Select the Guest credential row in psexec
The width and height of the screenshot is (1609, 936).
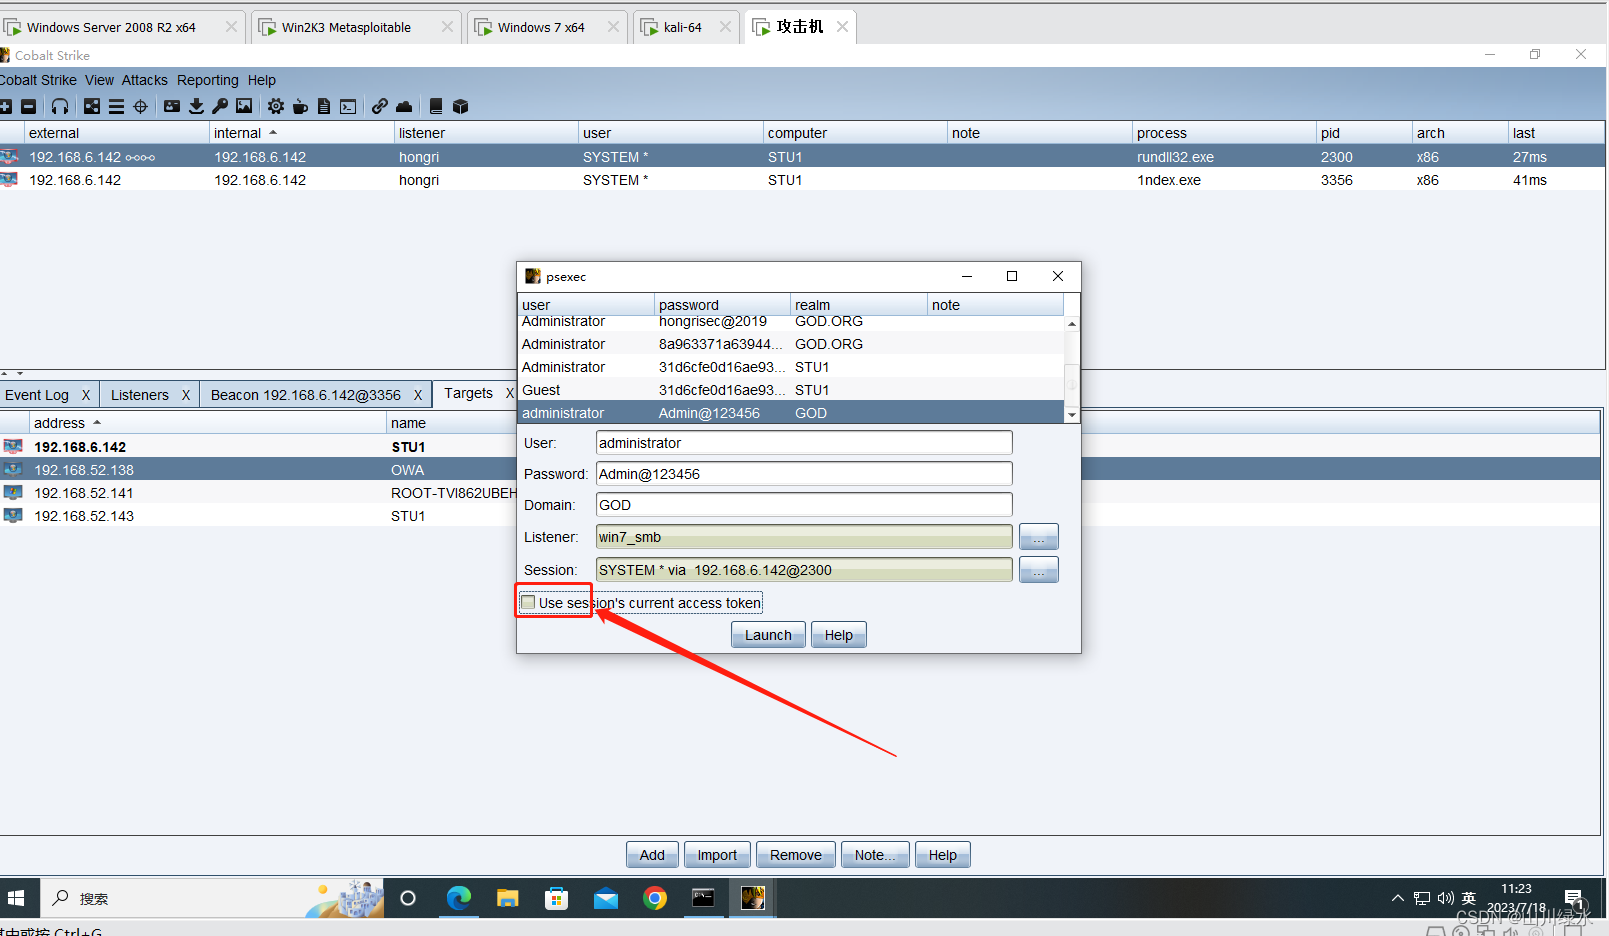pos(791,390)
